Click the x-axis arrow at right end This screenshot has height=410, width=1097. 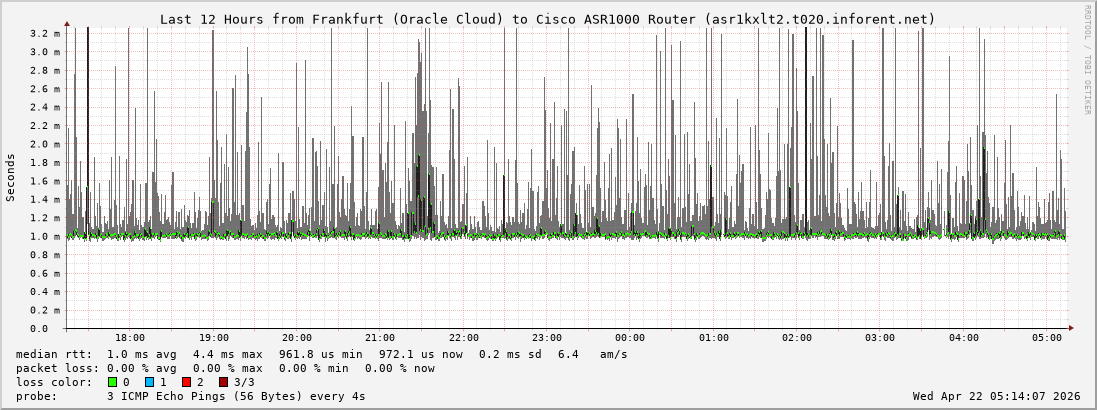pyautogui.click(x=1071, y=328)
